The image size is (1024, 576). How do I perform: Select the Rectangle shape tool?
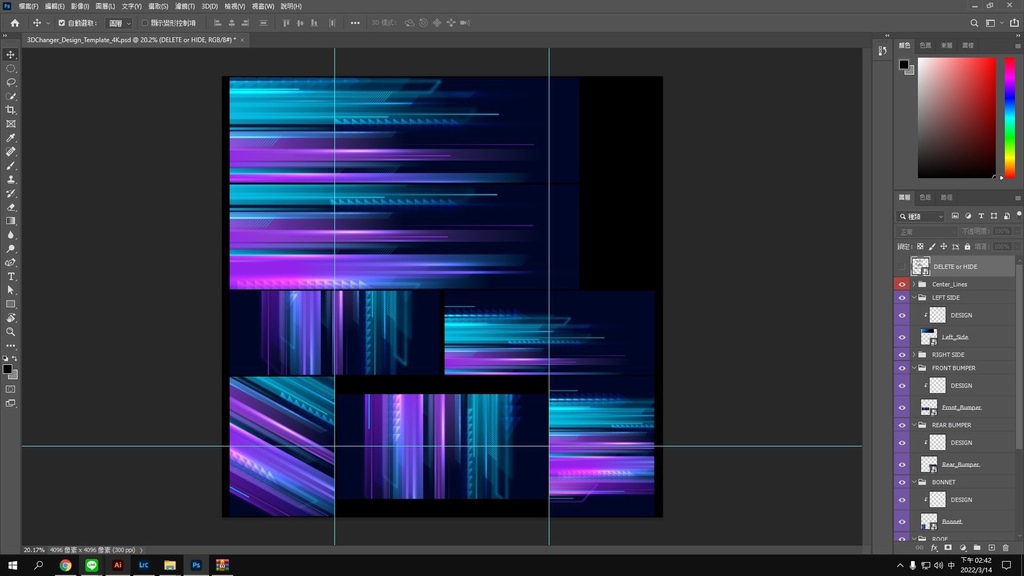11,304
